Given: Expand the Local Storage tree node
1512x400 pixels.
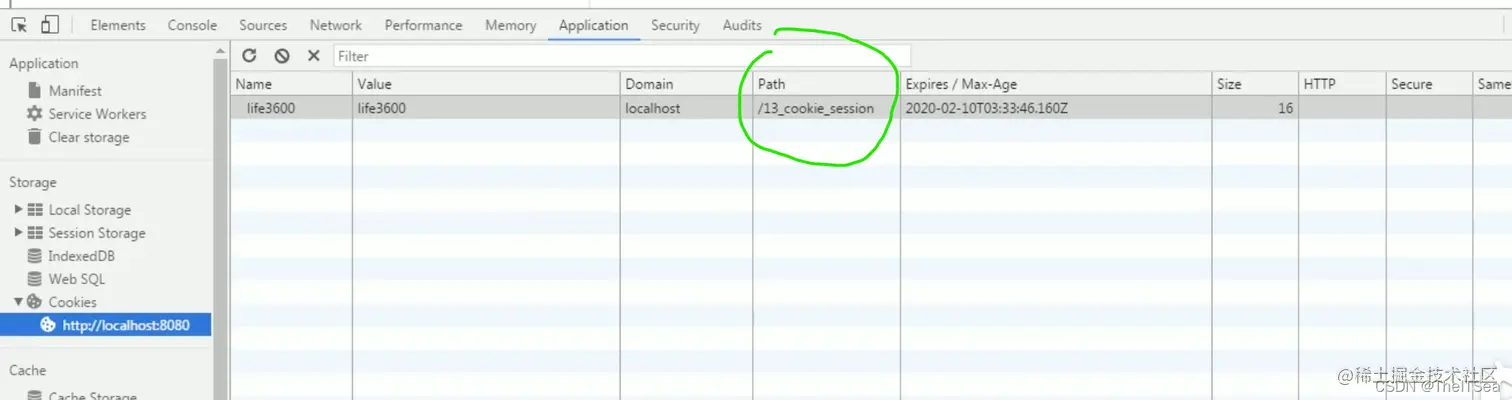Looking at the screenshot, I should [x=18, y=210].
